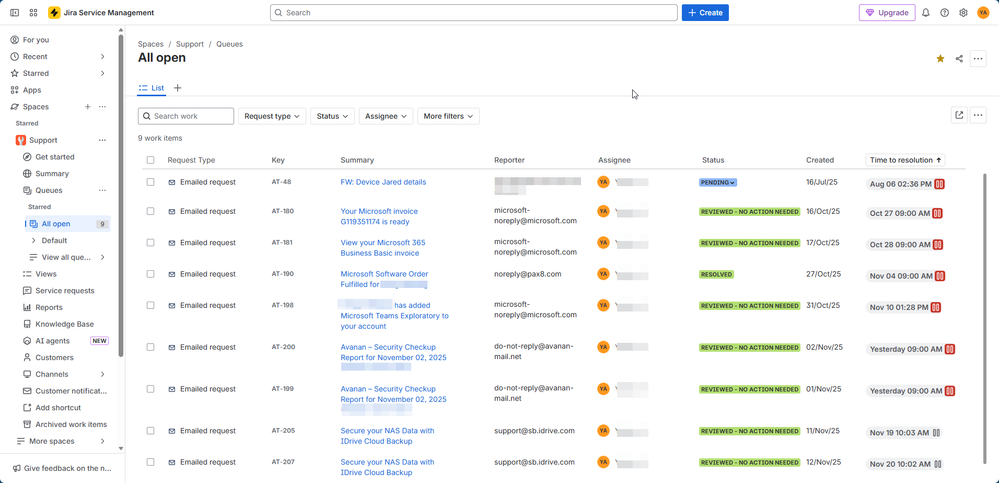This screenshot has width=999, height=483.
Task: Open the app switcher grid icon
Action: coord(34,13)
